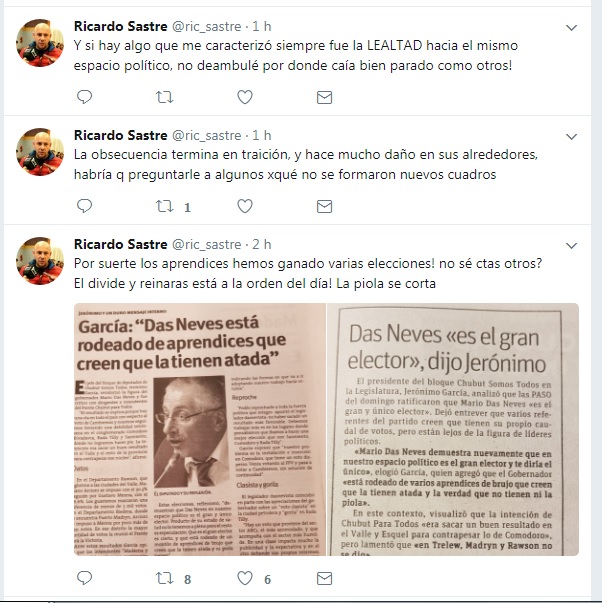Screen dimensions: 602x603
Task: Open the 2 h timestamp of third tweet
Action: [x=262, y=244]
